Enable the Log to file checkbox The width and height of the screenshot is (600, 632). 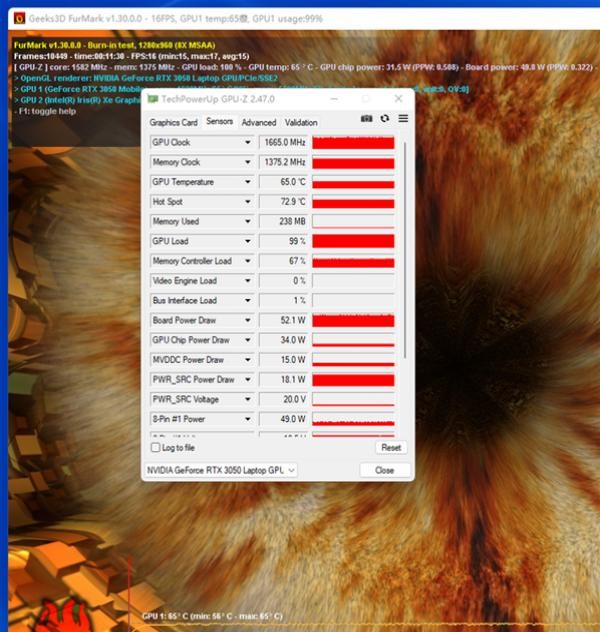(x=154, y=448)
